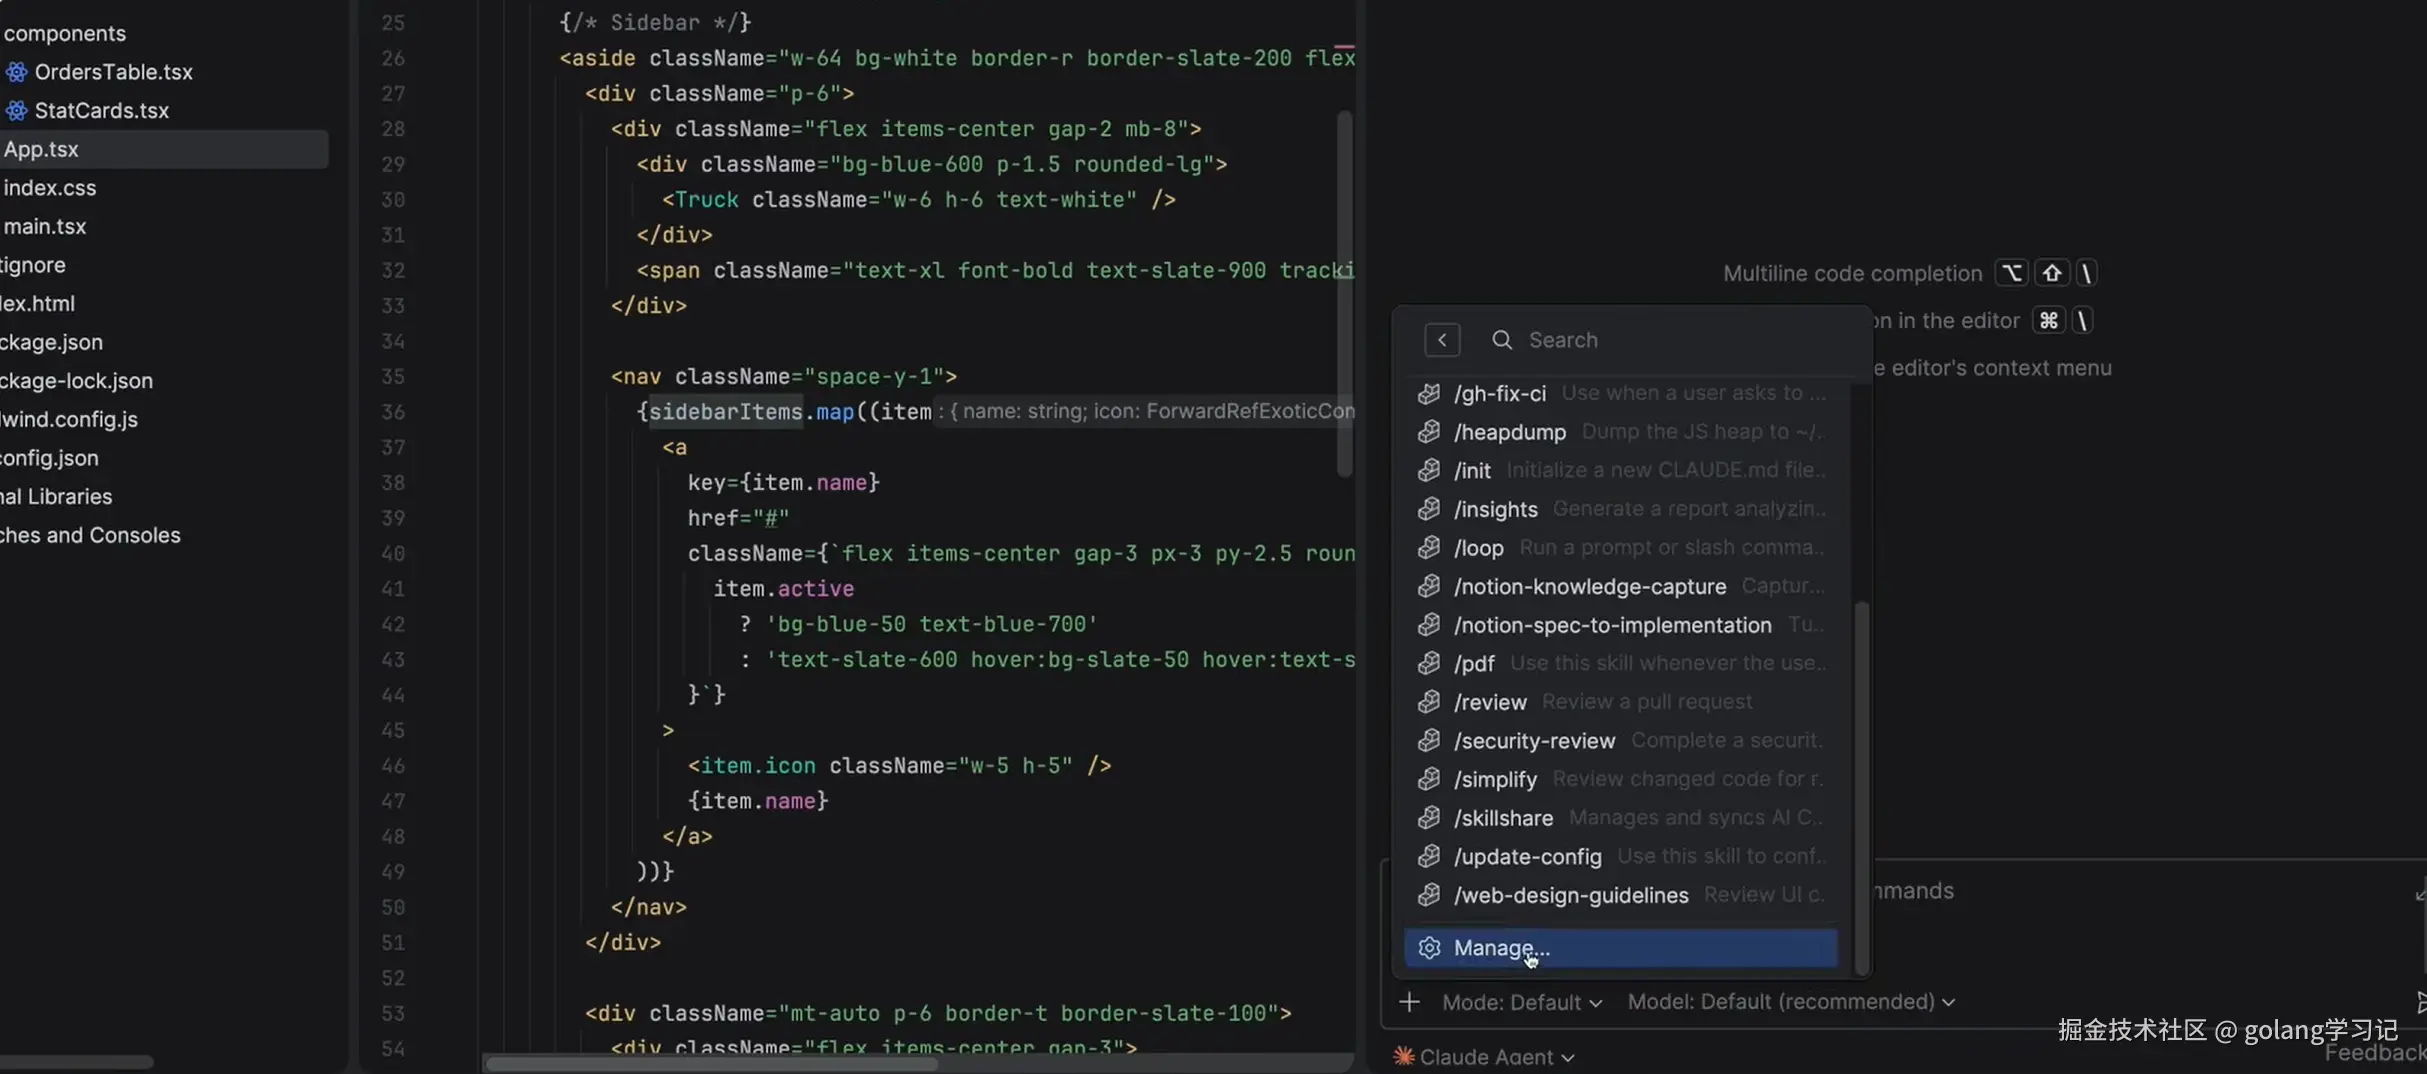Click the /gh-fix-ci skill icon
The height and width of the screenshot is (1074, 2427).
pos(1429,393)
